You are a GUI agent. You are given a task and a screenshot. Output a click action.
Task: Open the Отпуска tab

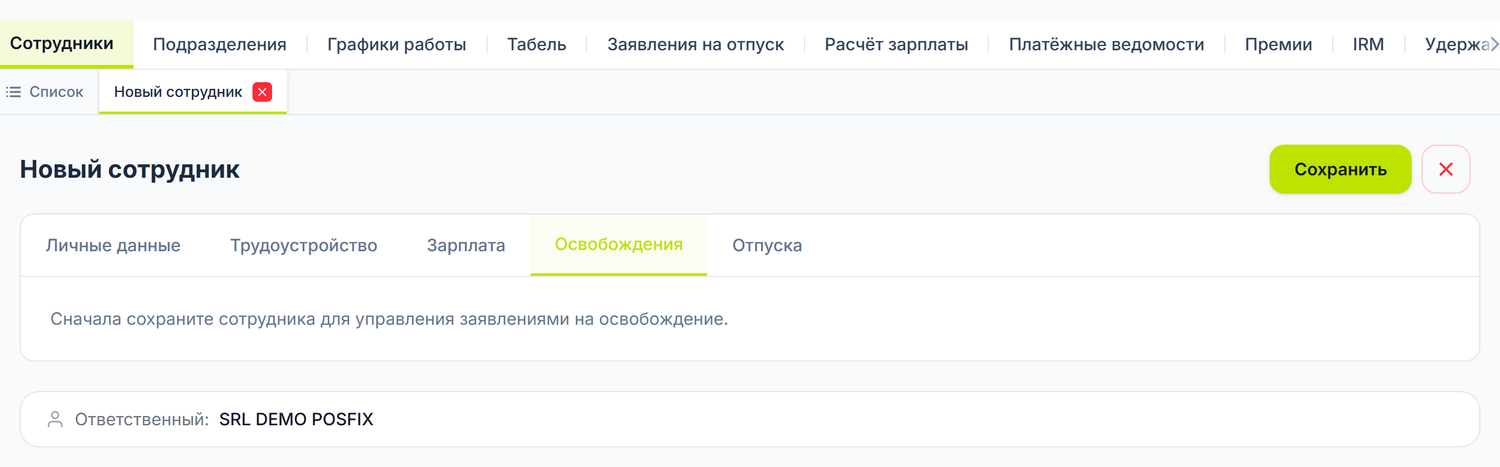[767, 245]
